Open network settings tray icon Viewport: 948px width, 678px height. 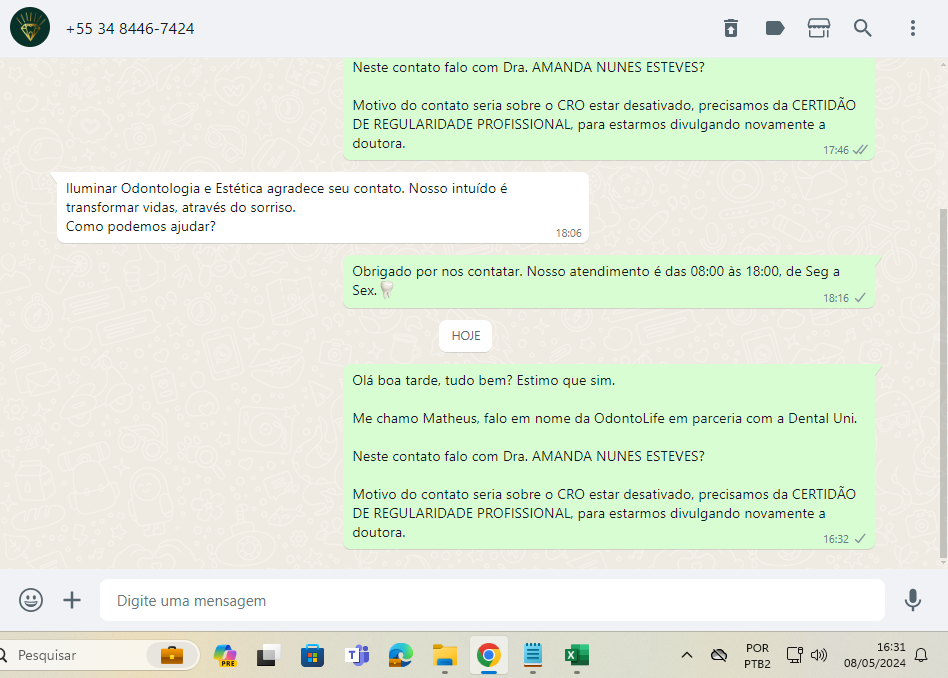[x=794, y=655]
